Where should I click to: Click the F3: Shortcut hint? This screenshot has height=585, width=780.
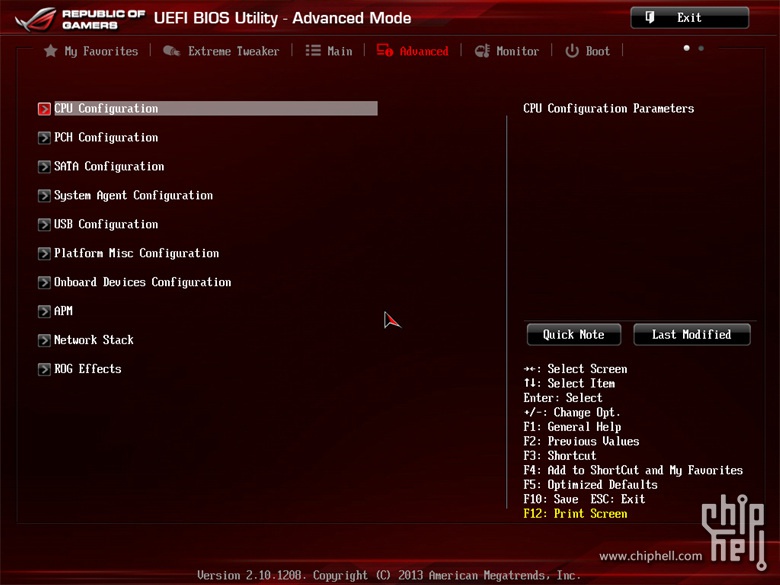click(560, 456)
